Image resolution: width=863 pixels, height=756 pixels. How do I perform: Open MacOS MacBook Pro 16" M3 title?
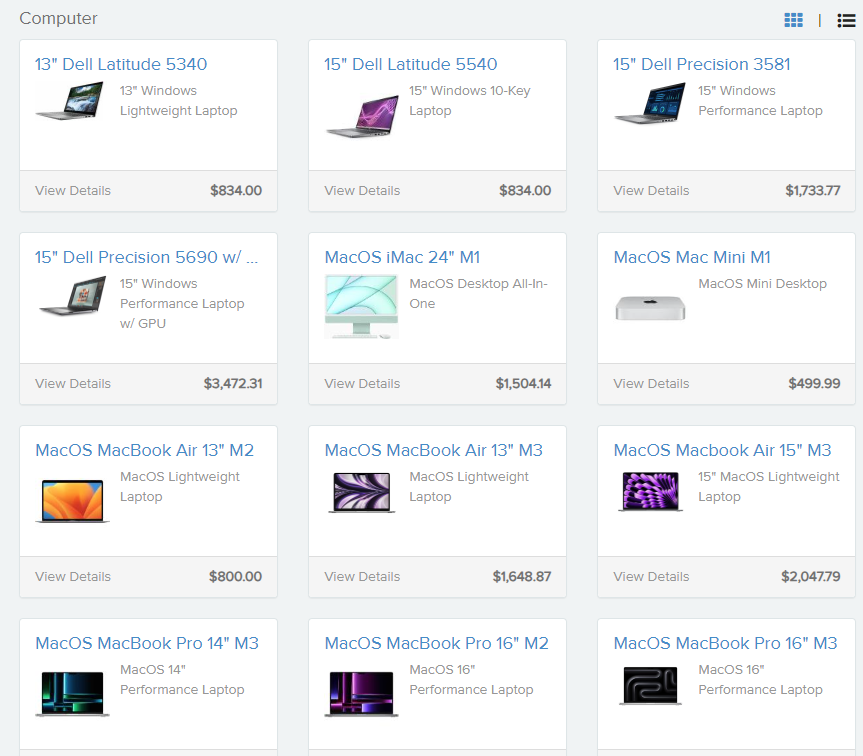(x=725, y=644)
